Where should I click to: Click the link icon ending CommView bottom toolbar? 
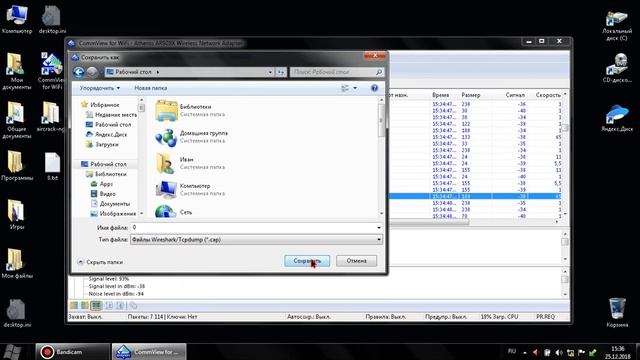point(133,305)
